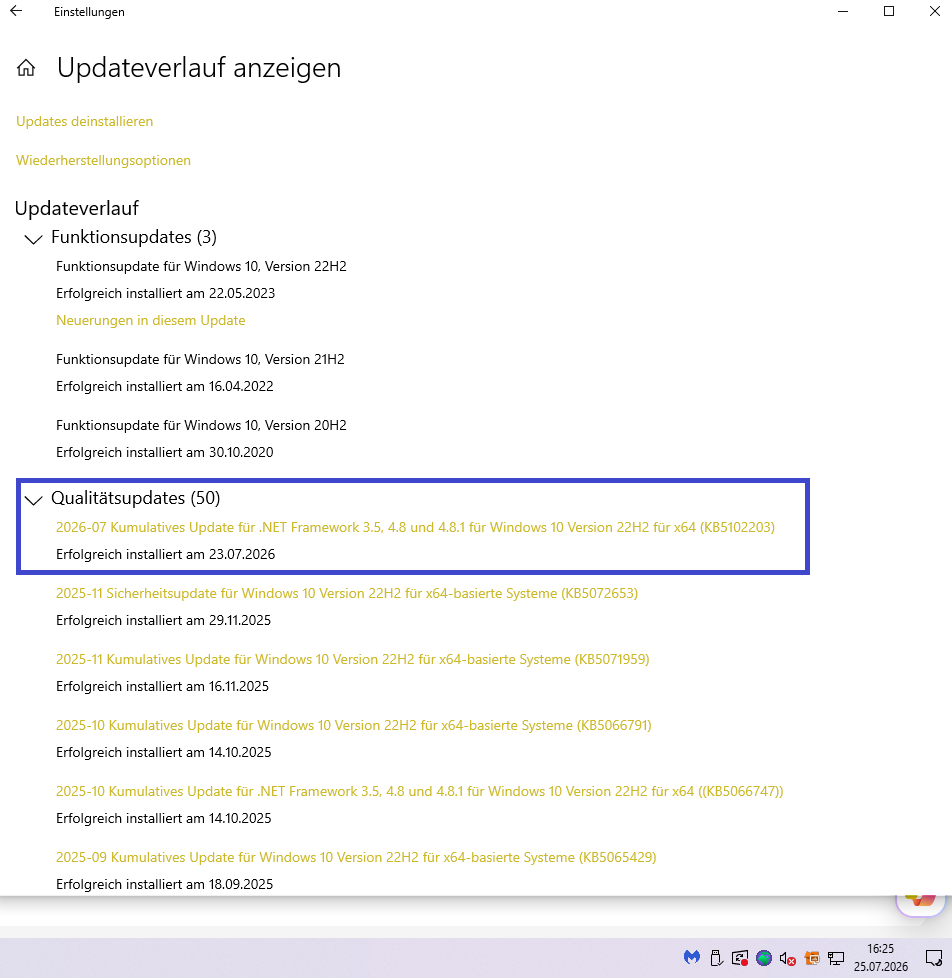
Task: Click the Updateverlauf anzeigen page title
Action: pyautogui.click(x=199, y=68)
